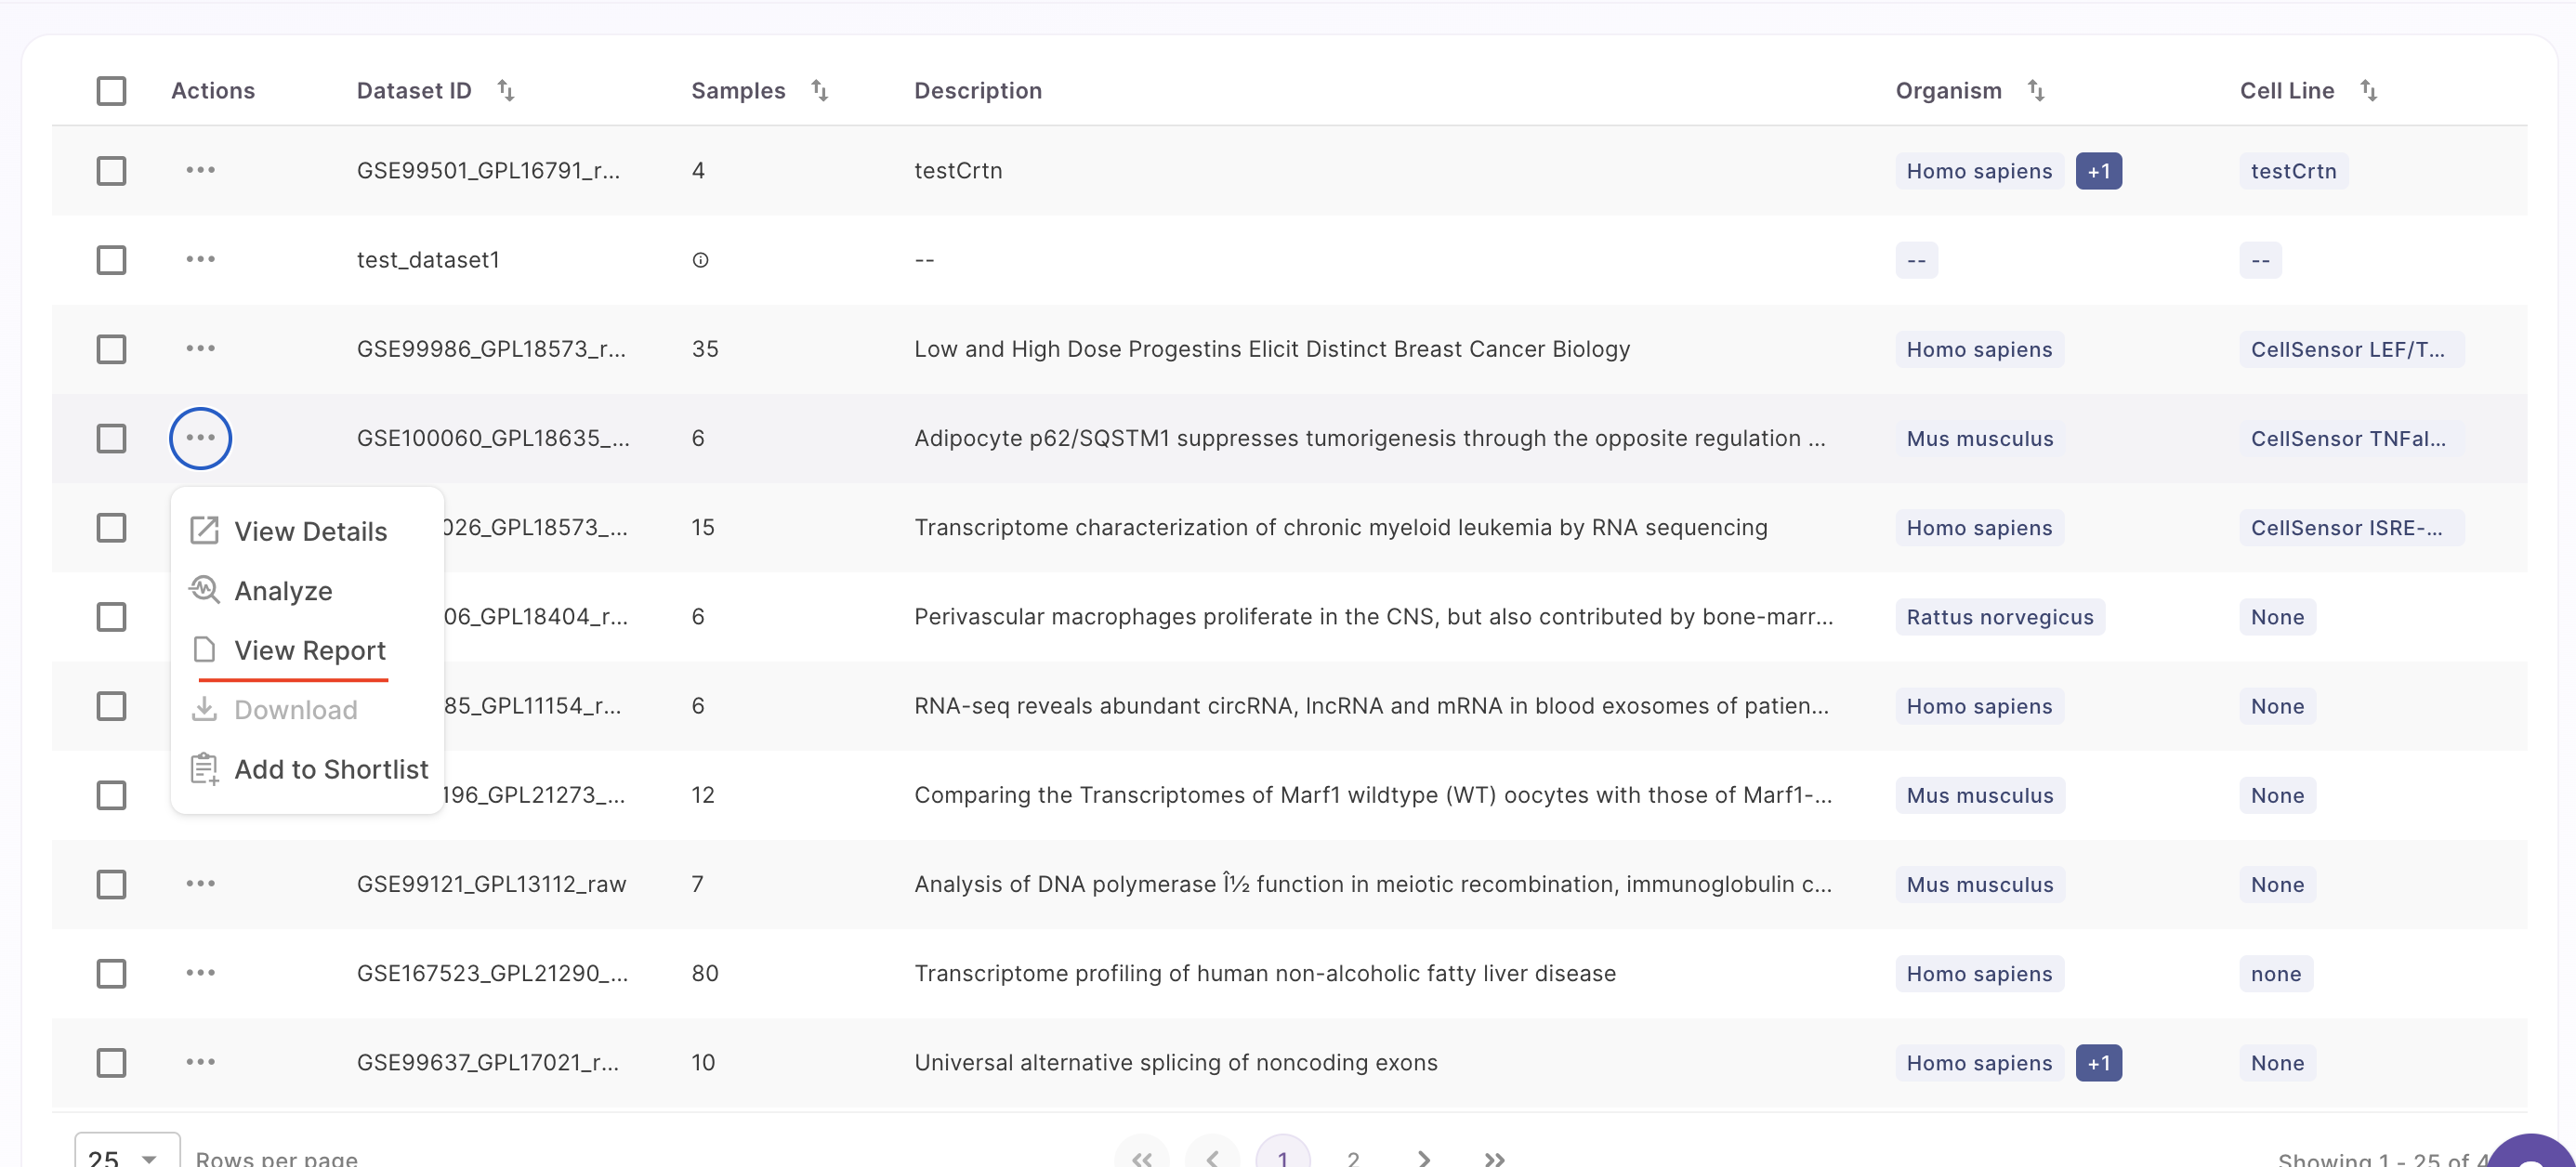Viewport: 2576px width, 1167px height.
Task: Check the GSE99637_GPL17021 row checkbox
Action: click(x=111, y=1062)
